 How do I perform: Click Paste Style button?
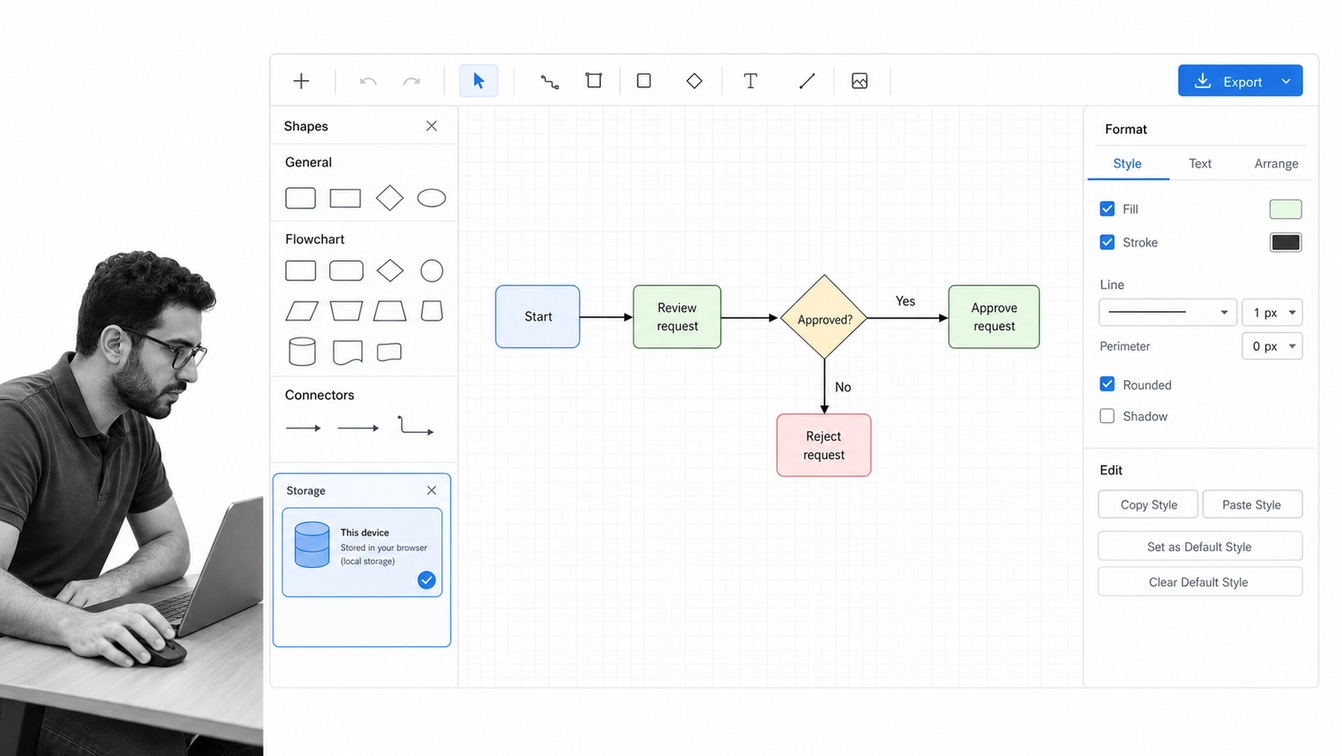click(1252, 504)
